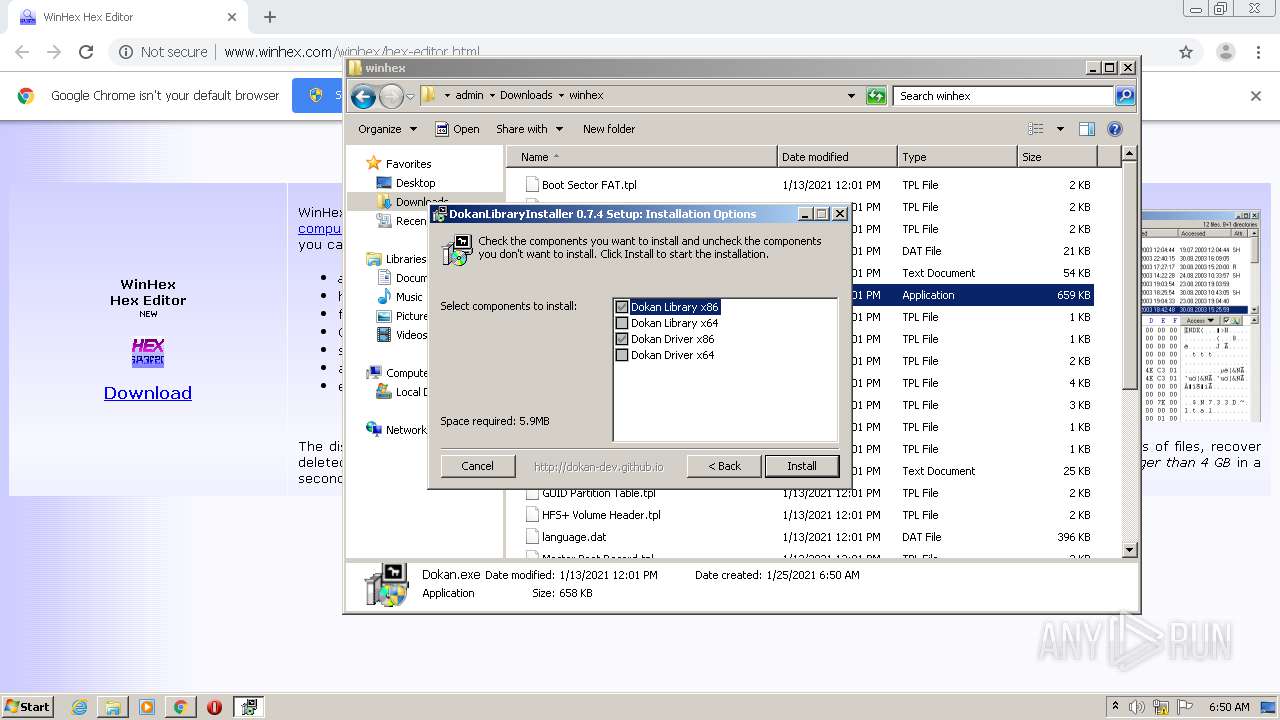Uncheck the Dokan Driver x86 component
Image resolution: width=1280 pixels, height=720 pixels.
[622, 339]
